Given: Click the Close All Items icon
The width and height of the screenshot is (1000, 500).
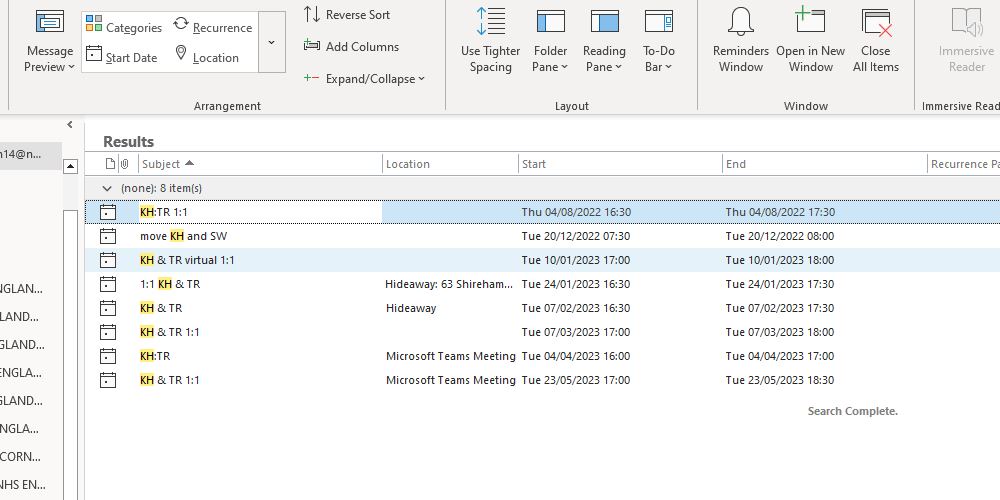Looking at the screenshot, I should tap(876, 23).
